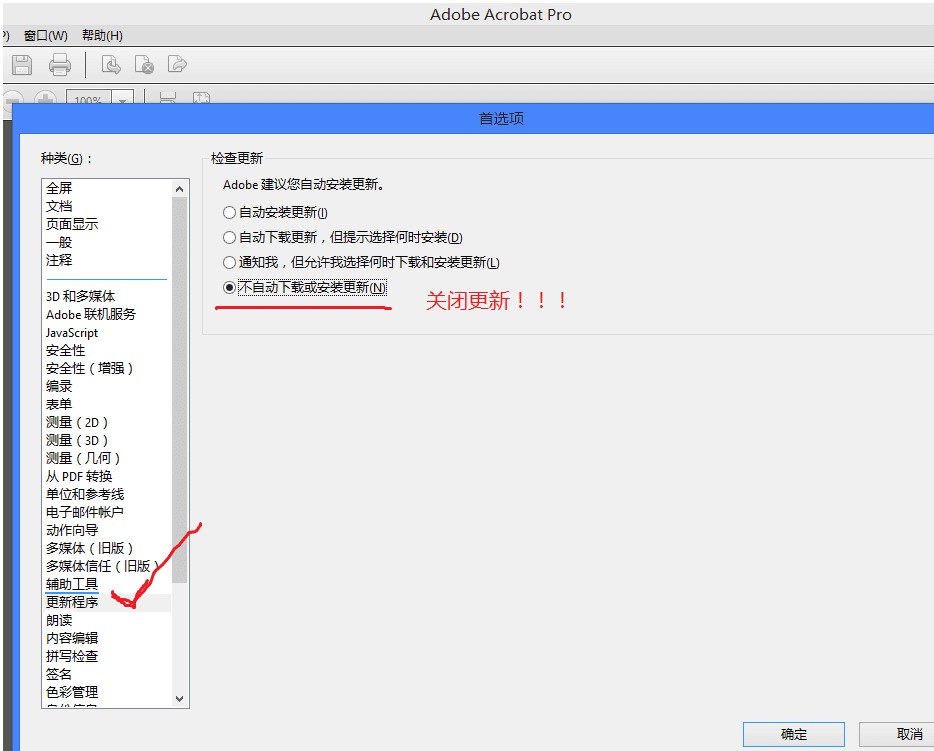
Task: Select the JavaScript category
Action: (71, 332)
